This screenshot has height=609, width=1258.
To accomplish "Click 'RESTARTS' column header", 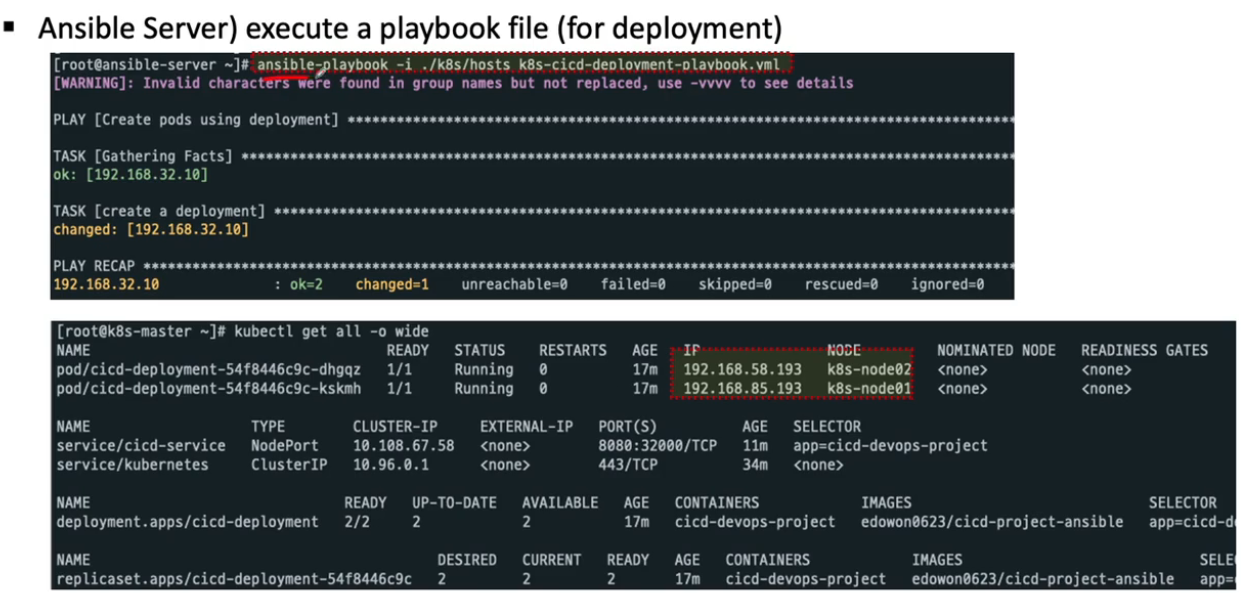I will [x=572, y=351].
